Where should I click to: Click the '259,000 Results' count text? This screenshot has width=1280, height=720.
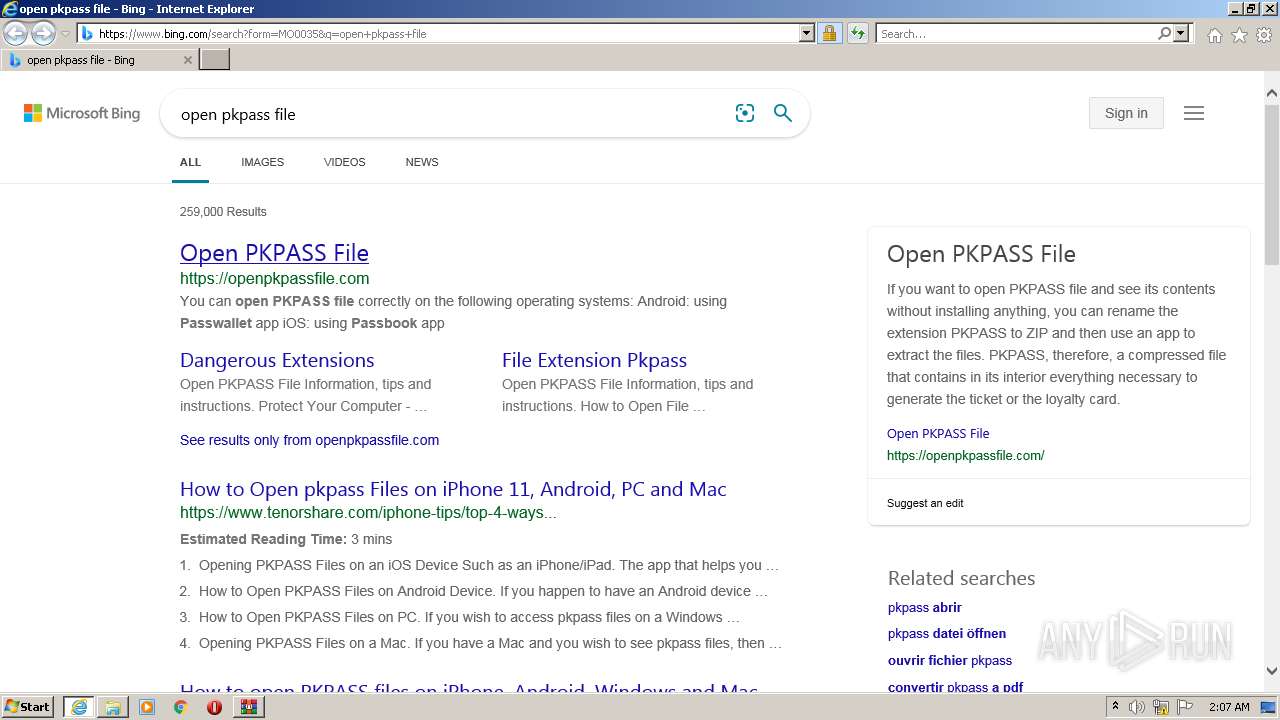pos(223,212)
